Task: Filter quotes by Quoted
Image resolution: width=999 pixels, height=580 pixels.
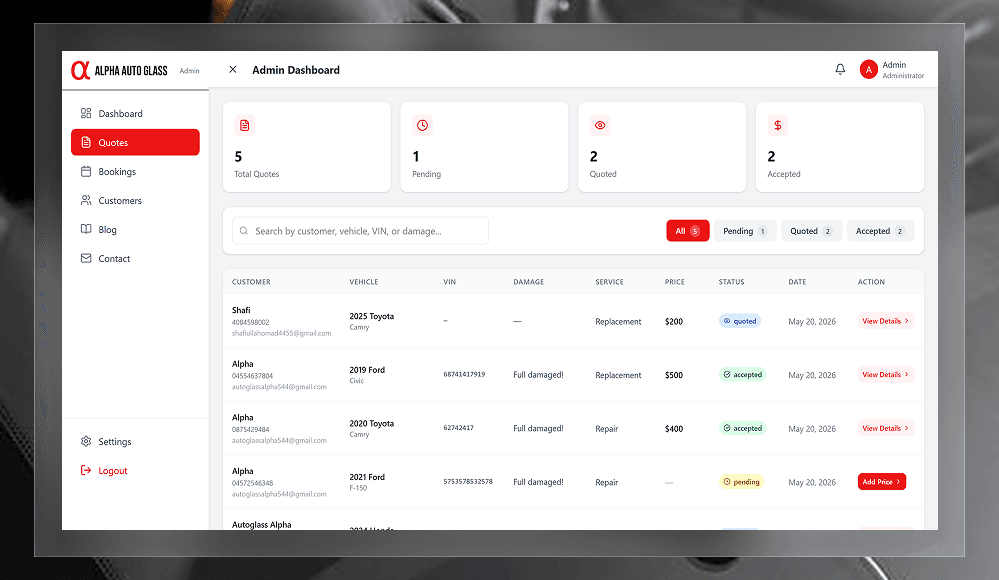Action: point(811,231)
